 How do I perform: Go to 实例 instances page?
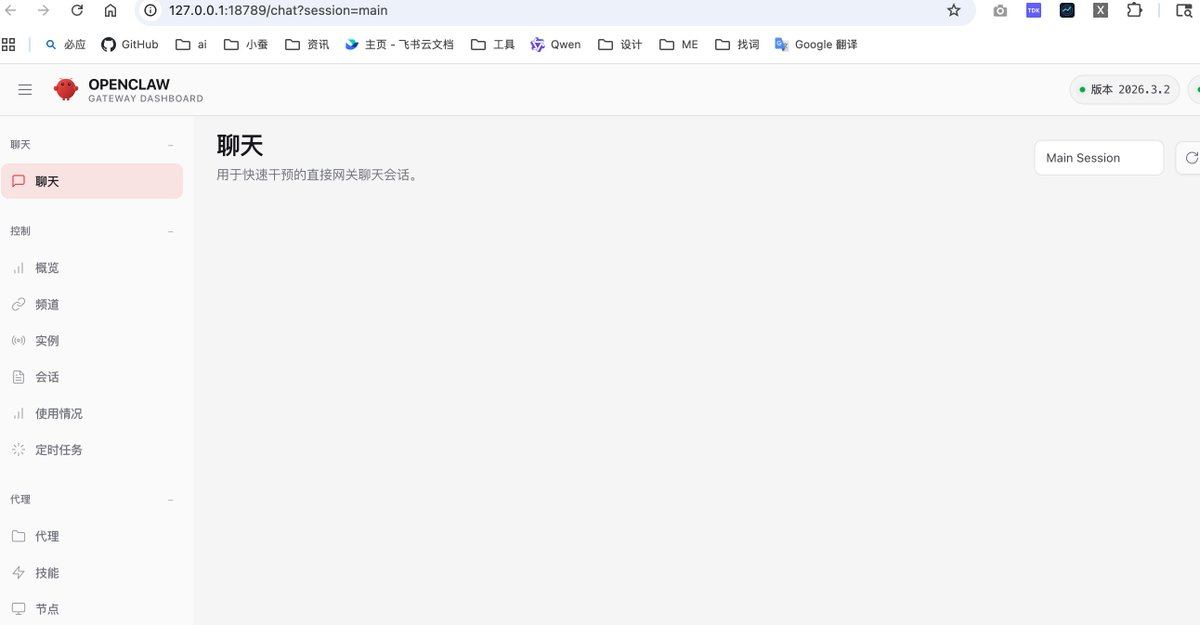(x=47, y=341)
